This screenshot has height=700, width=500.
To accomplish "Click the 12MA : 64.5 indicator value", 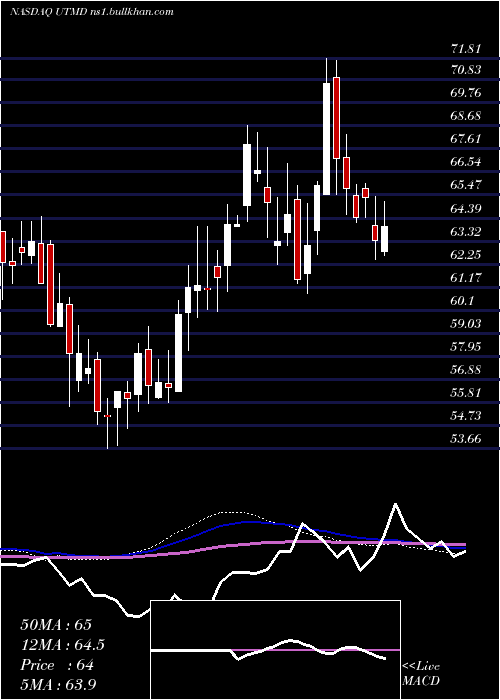I will pos(63,645).
